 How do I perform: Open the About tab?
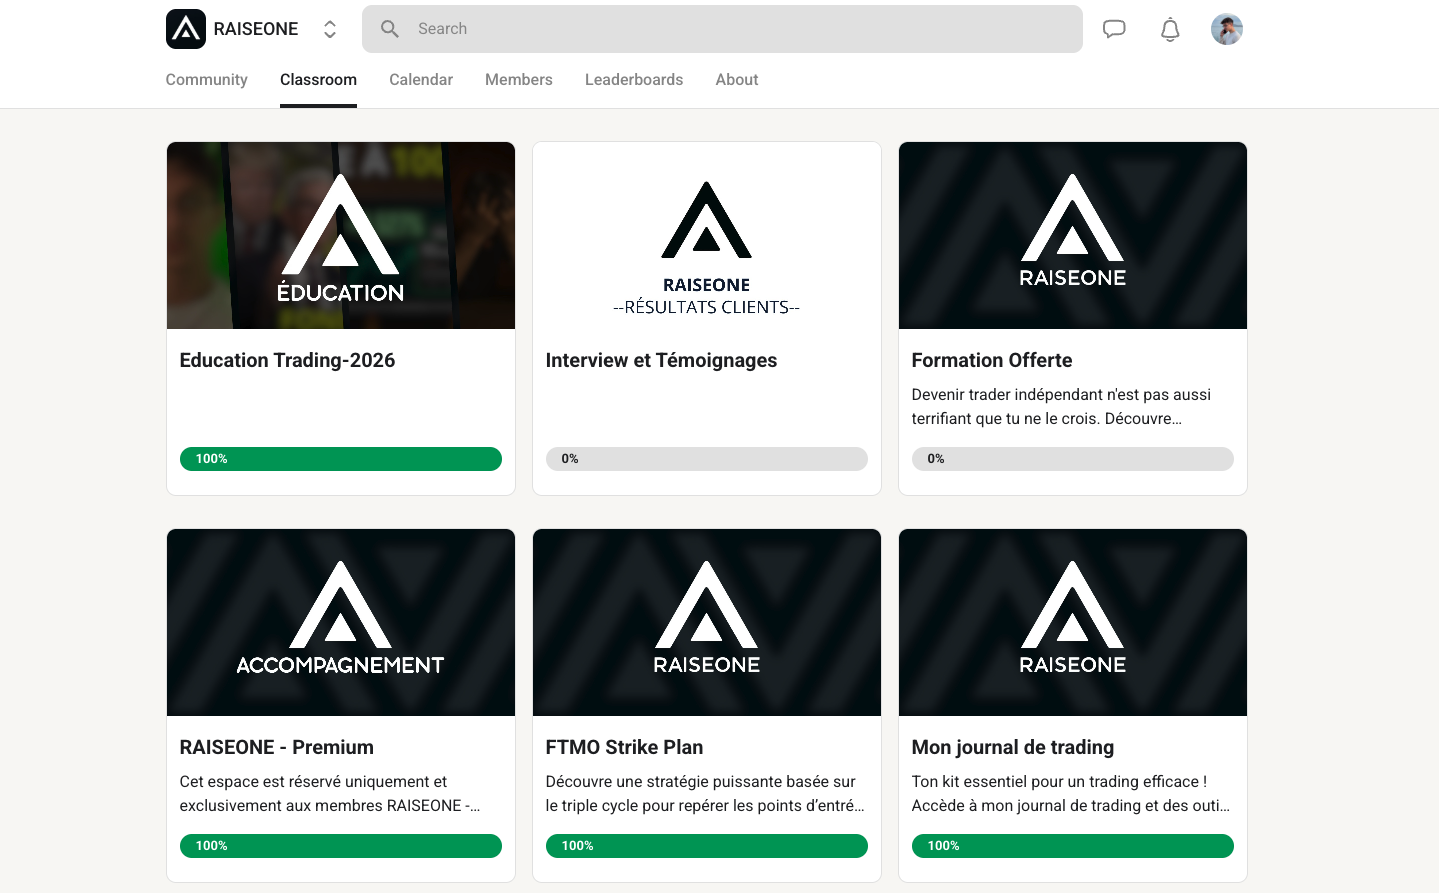[x=737, y=80]
